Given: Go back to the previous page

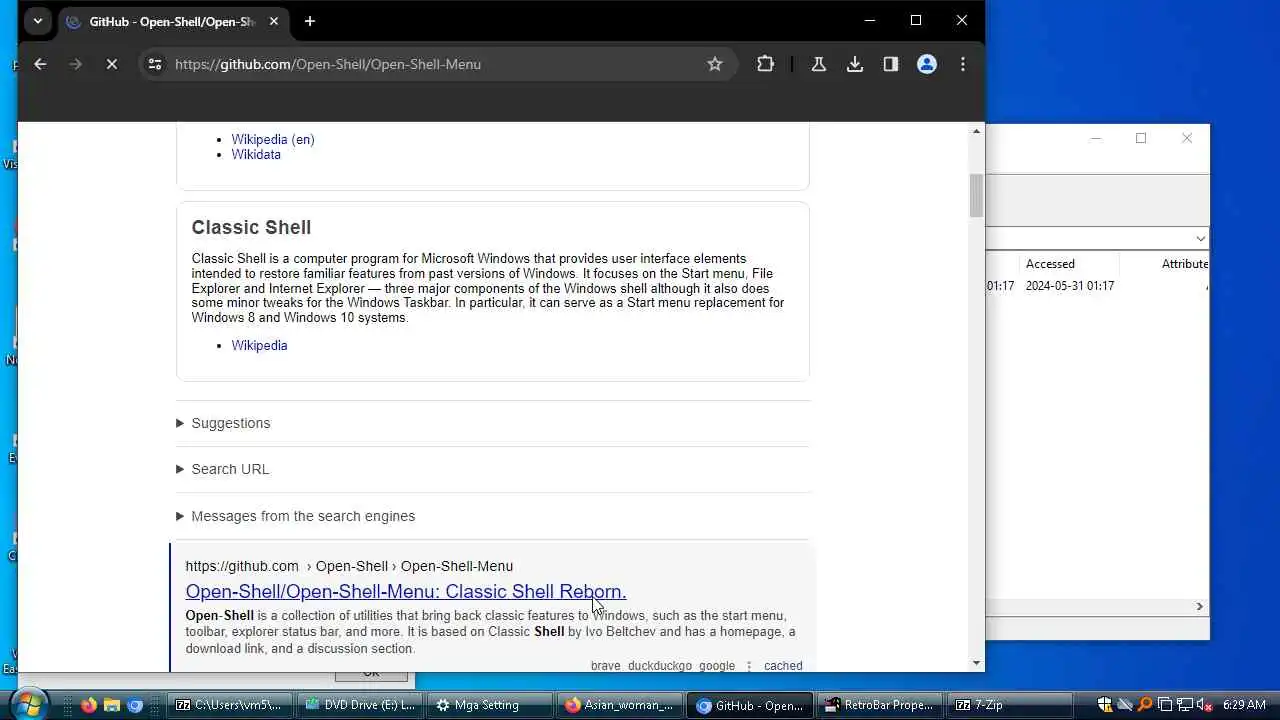Looking at the screenshot, I should pos(40,64).
